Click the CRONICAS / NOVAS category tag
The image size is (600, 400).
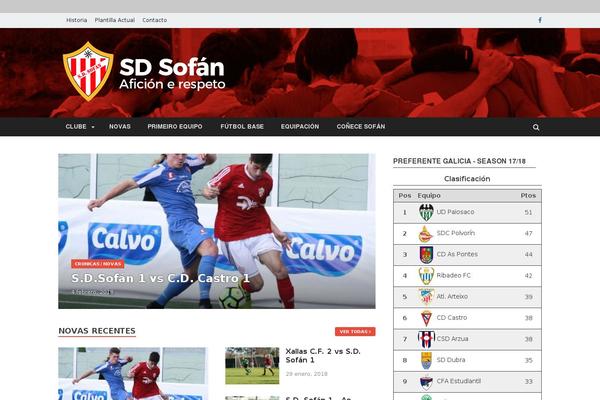(x=98, y=264)
